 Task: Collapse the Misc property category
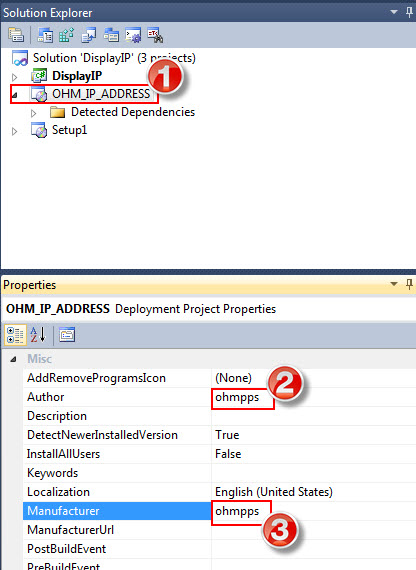click(x=13, y=359)
